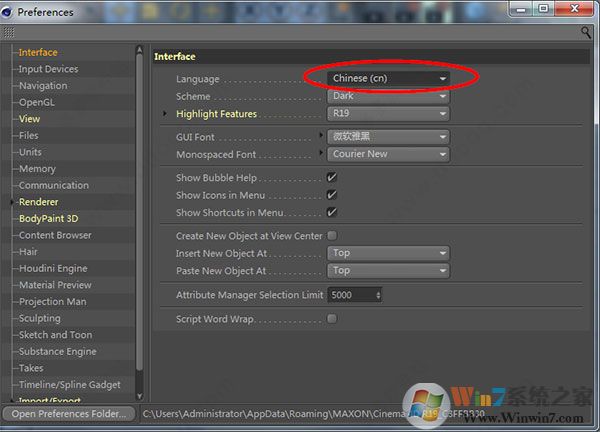Go to the BodyPaint 3D preferences section
Viewport: 600px width, 432px height.
[x=48, y=219]
